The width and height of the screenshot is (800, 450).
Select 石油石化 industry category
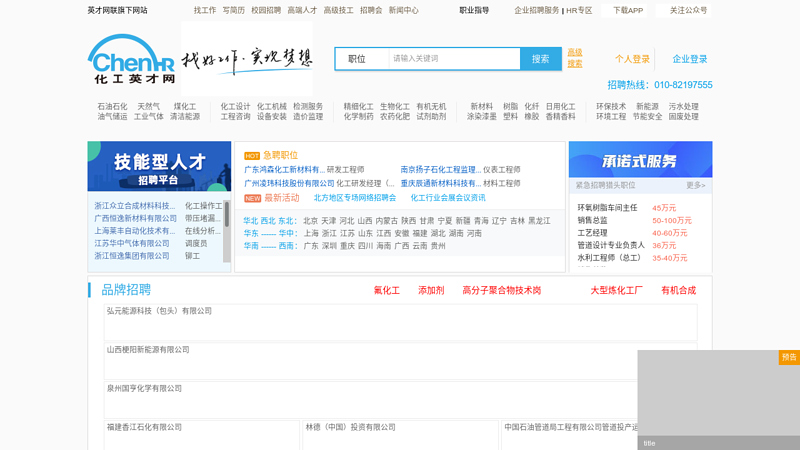[112, 107]
